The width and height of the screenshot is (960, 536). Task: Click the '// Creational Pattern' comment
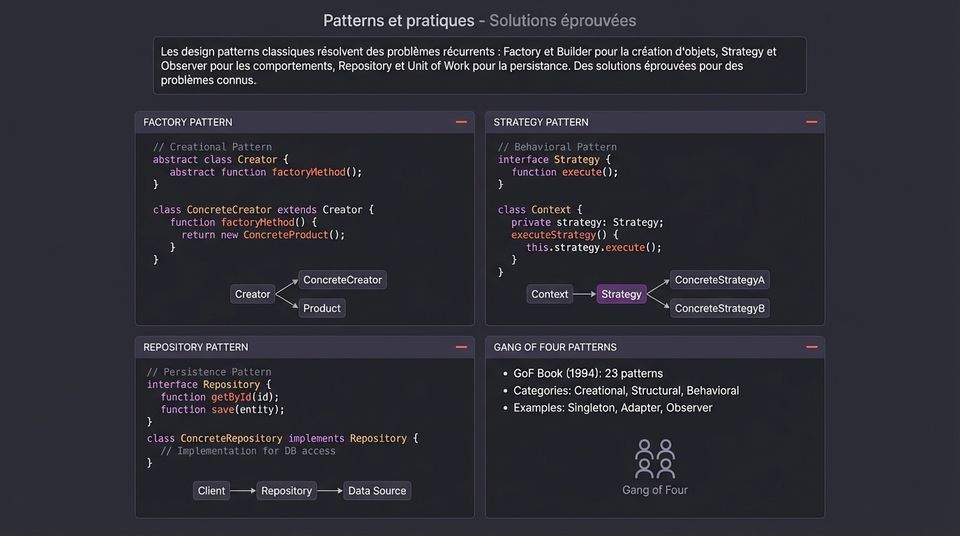point(212,147)
